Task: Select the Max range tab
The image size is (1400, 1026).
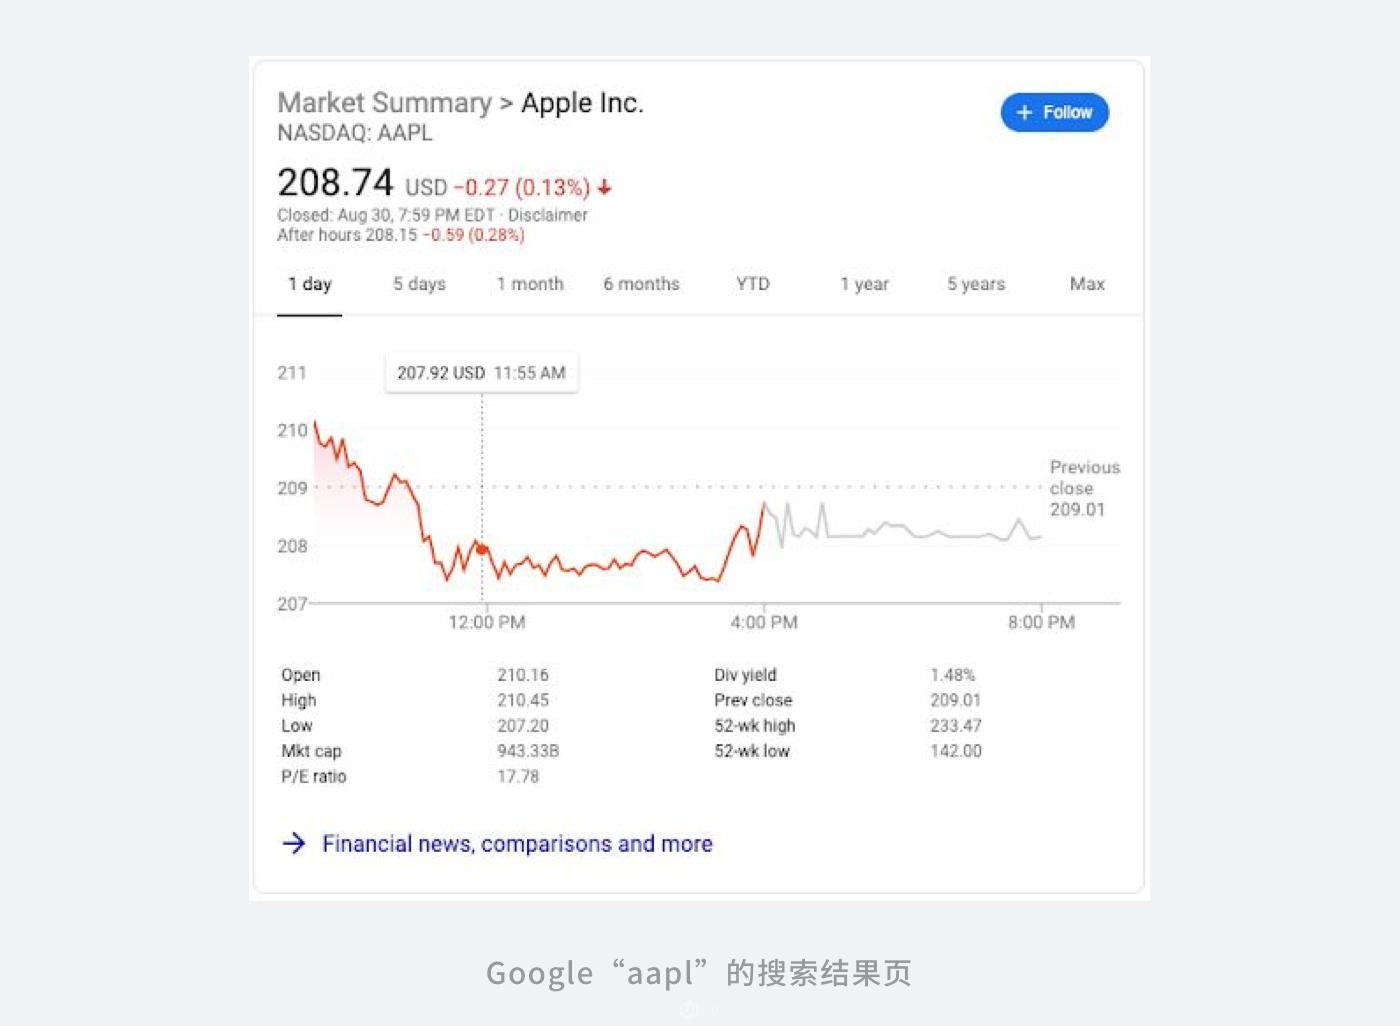Action: [1087, 284]
